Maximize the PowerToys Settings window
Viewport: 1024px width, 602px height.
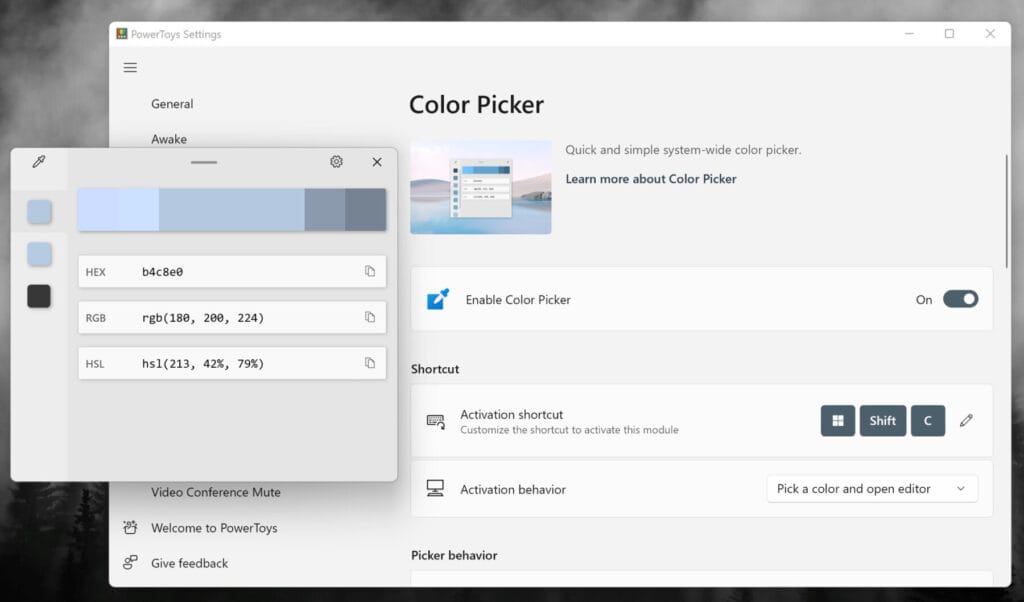(949, 34)
